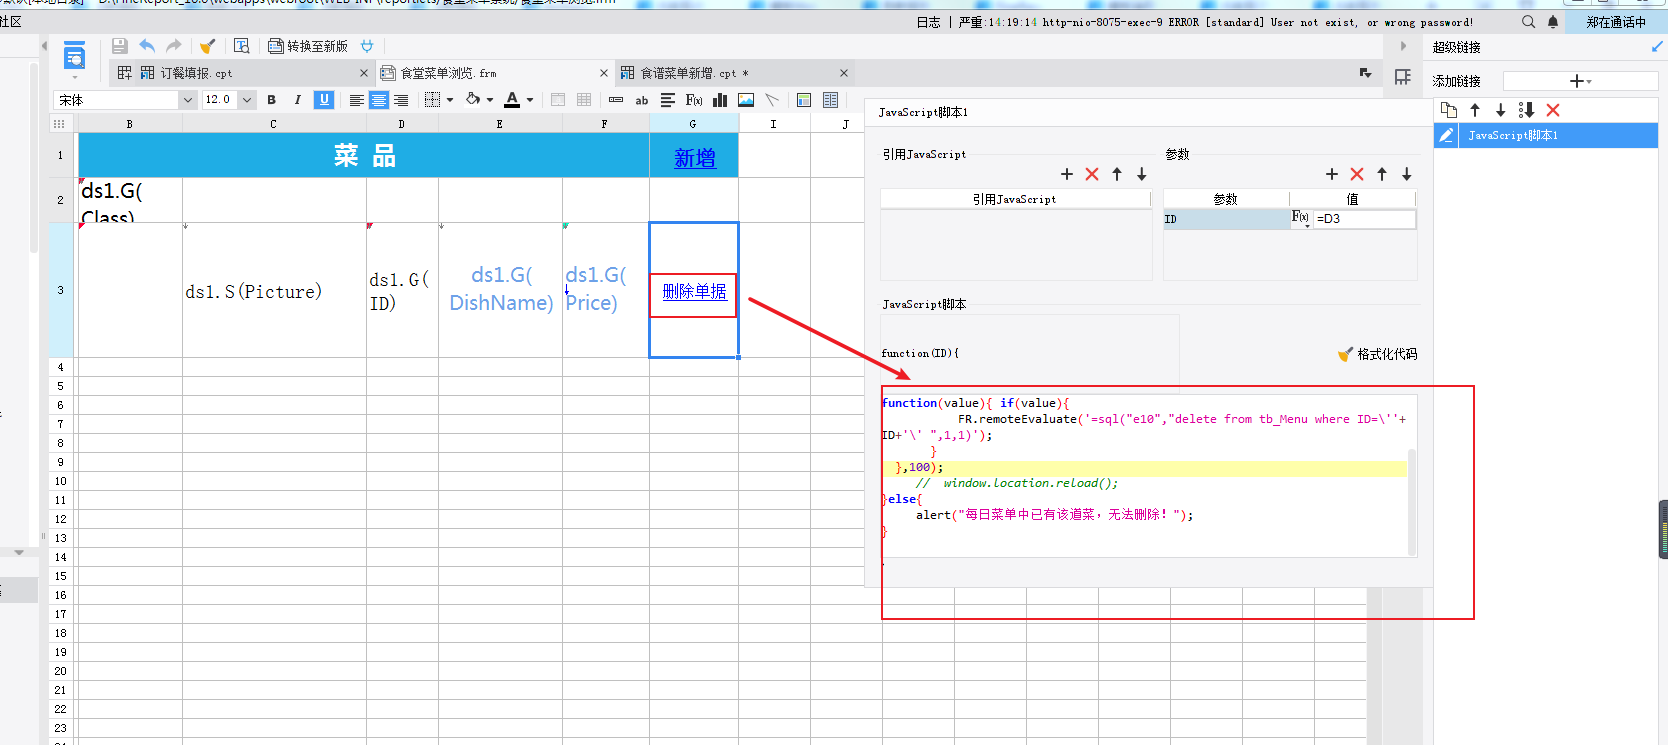Delete referenced JavaScript with red X

[1092, 174]
